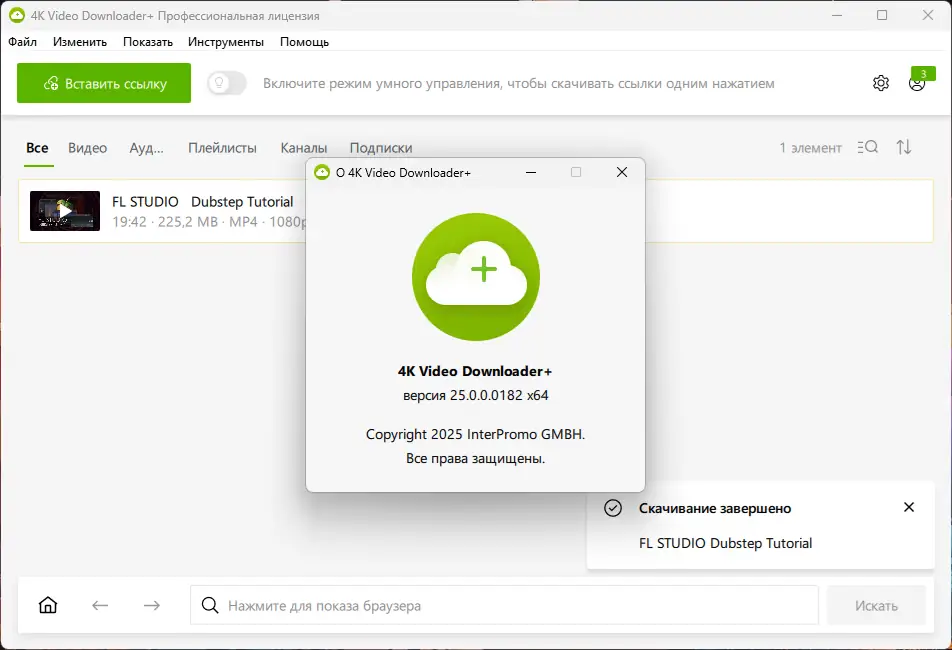This screenshot has height=650, width=952.
Task: Open the app settings gear
Action: coord(881,83)
